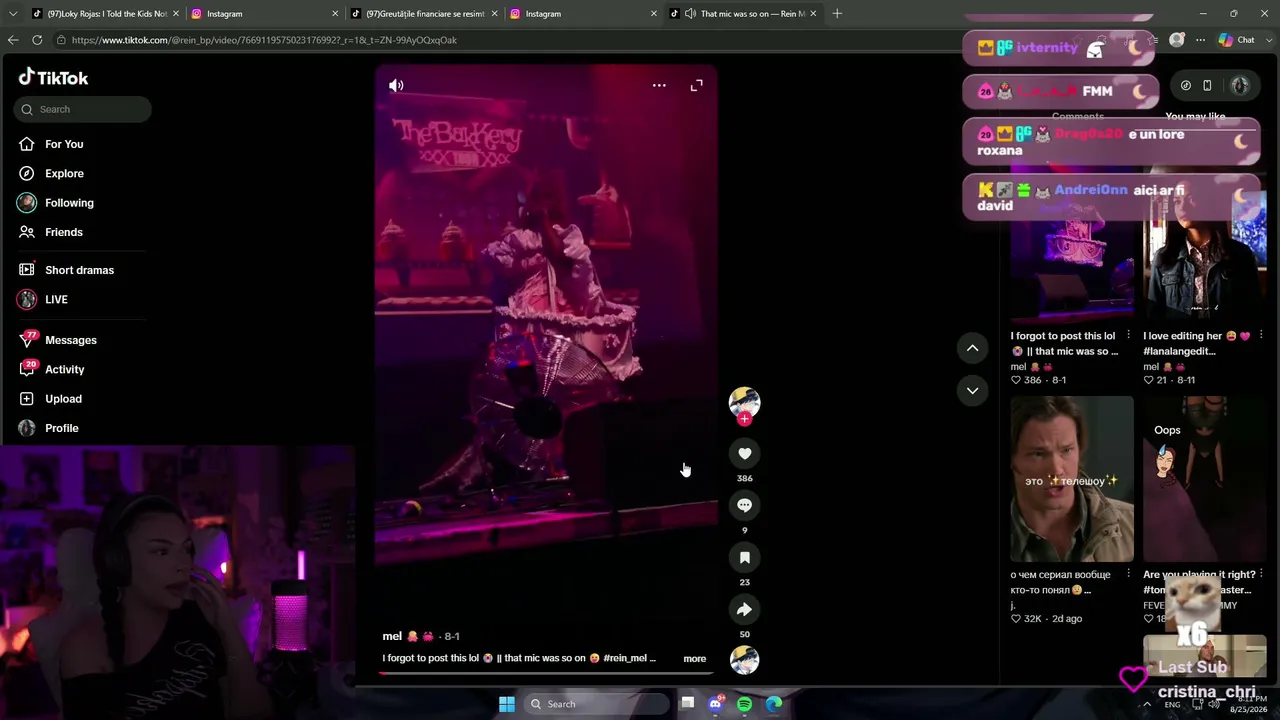Mute the video with the speaker icon
1280x720 pixels.
click(396, 85)
